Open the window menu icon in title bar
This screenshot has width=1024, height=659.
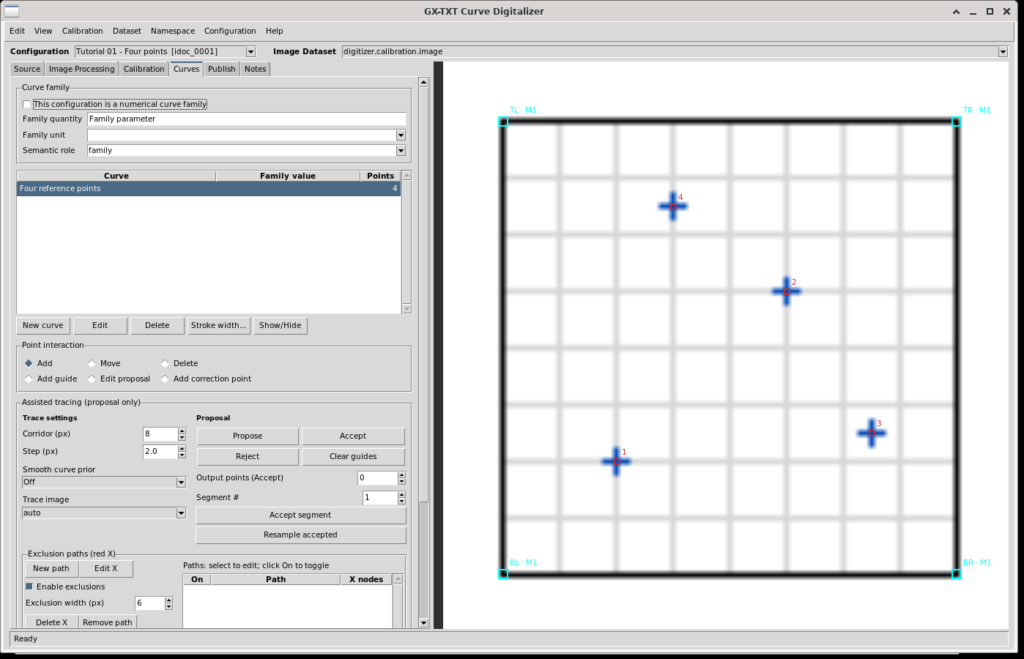pyautogui.click(x=12, y=11)
